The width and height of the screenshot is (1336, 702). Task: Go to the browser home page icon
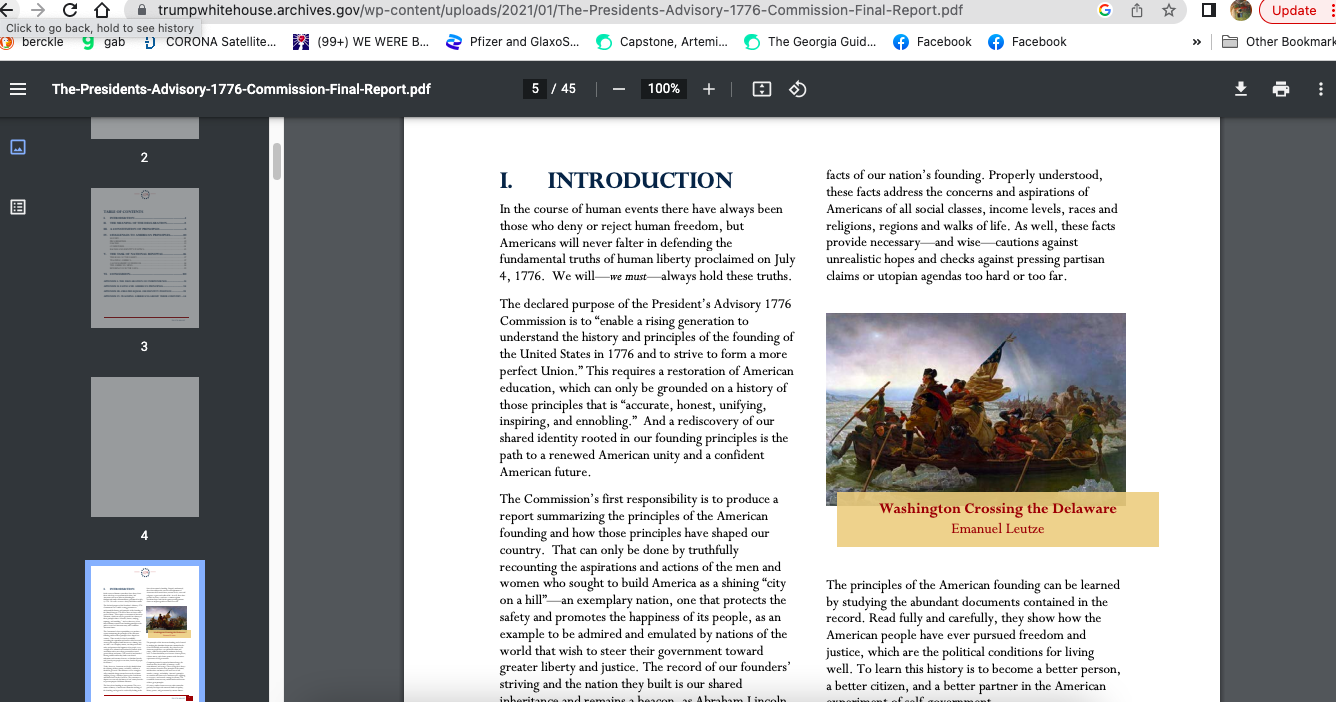click(101, 10)
